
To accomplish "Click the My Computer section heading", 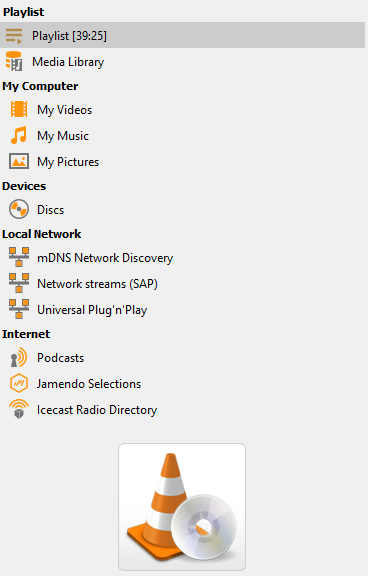I will pyautogui.click(x=40, y=86).
